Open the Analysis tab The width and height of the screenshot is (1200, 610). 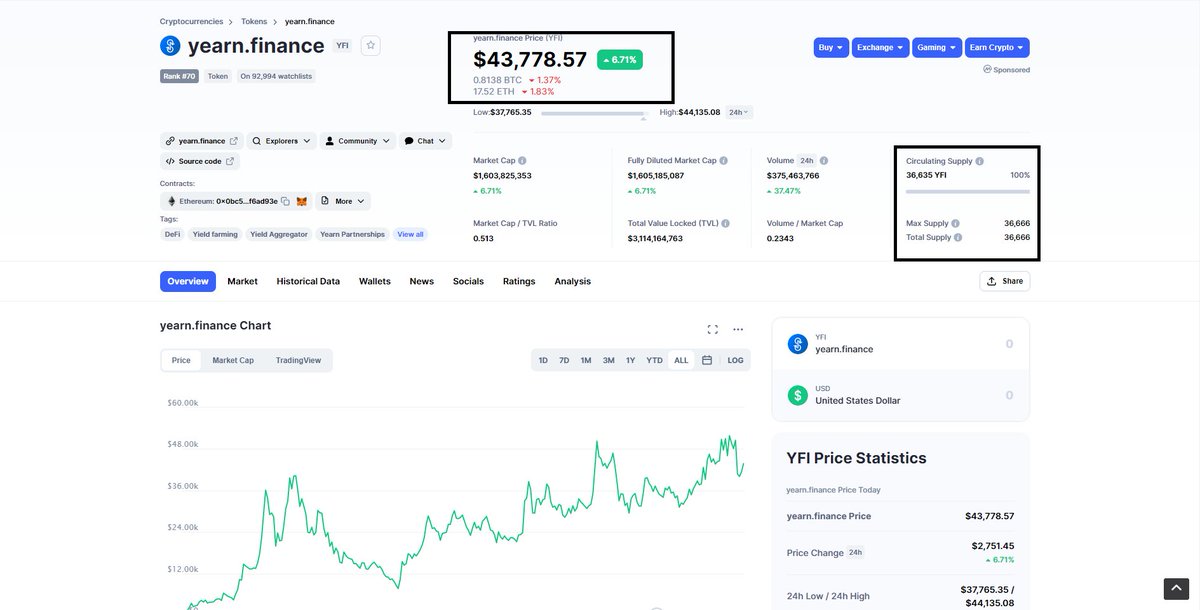point(573,281)
